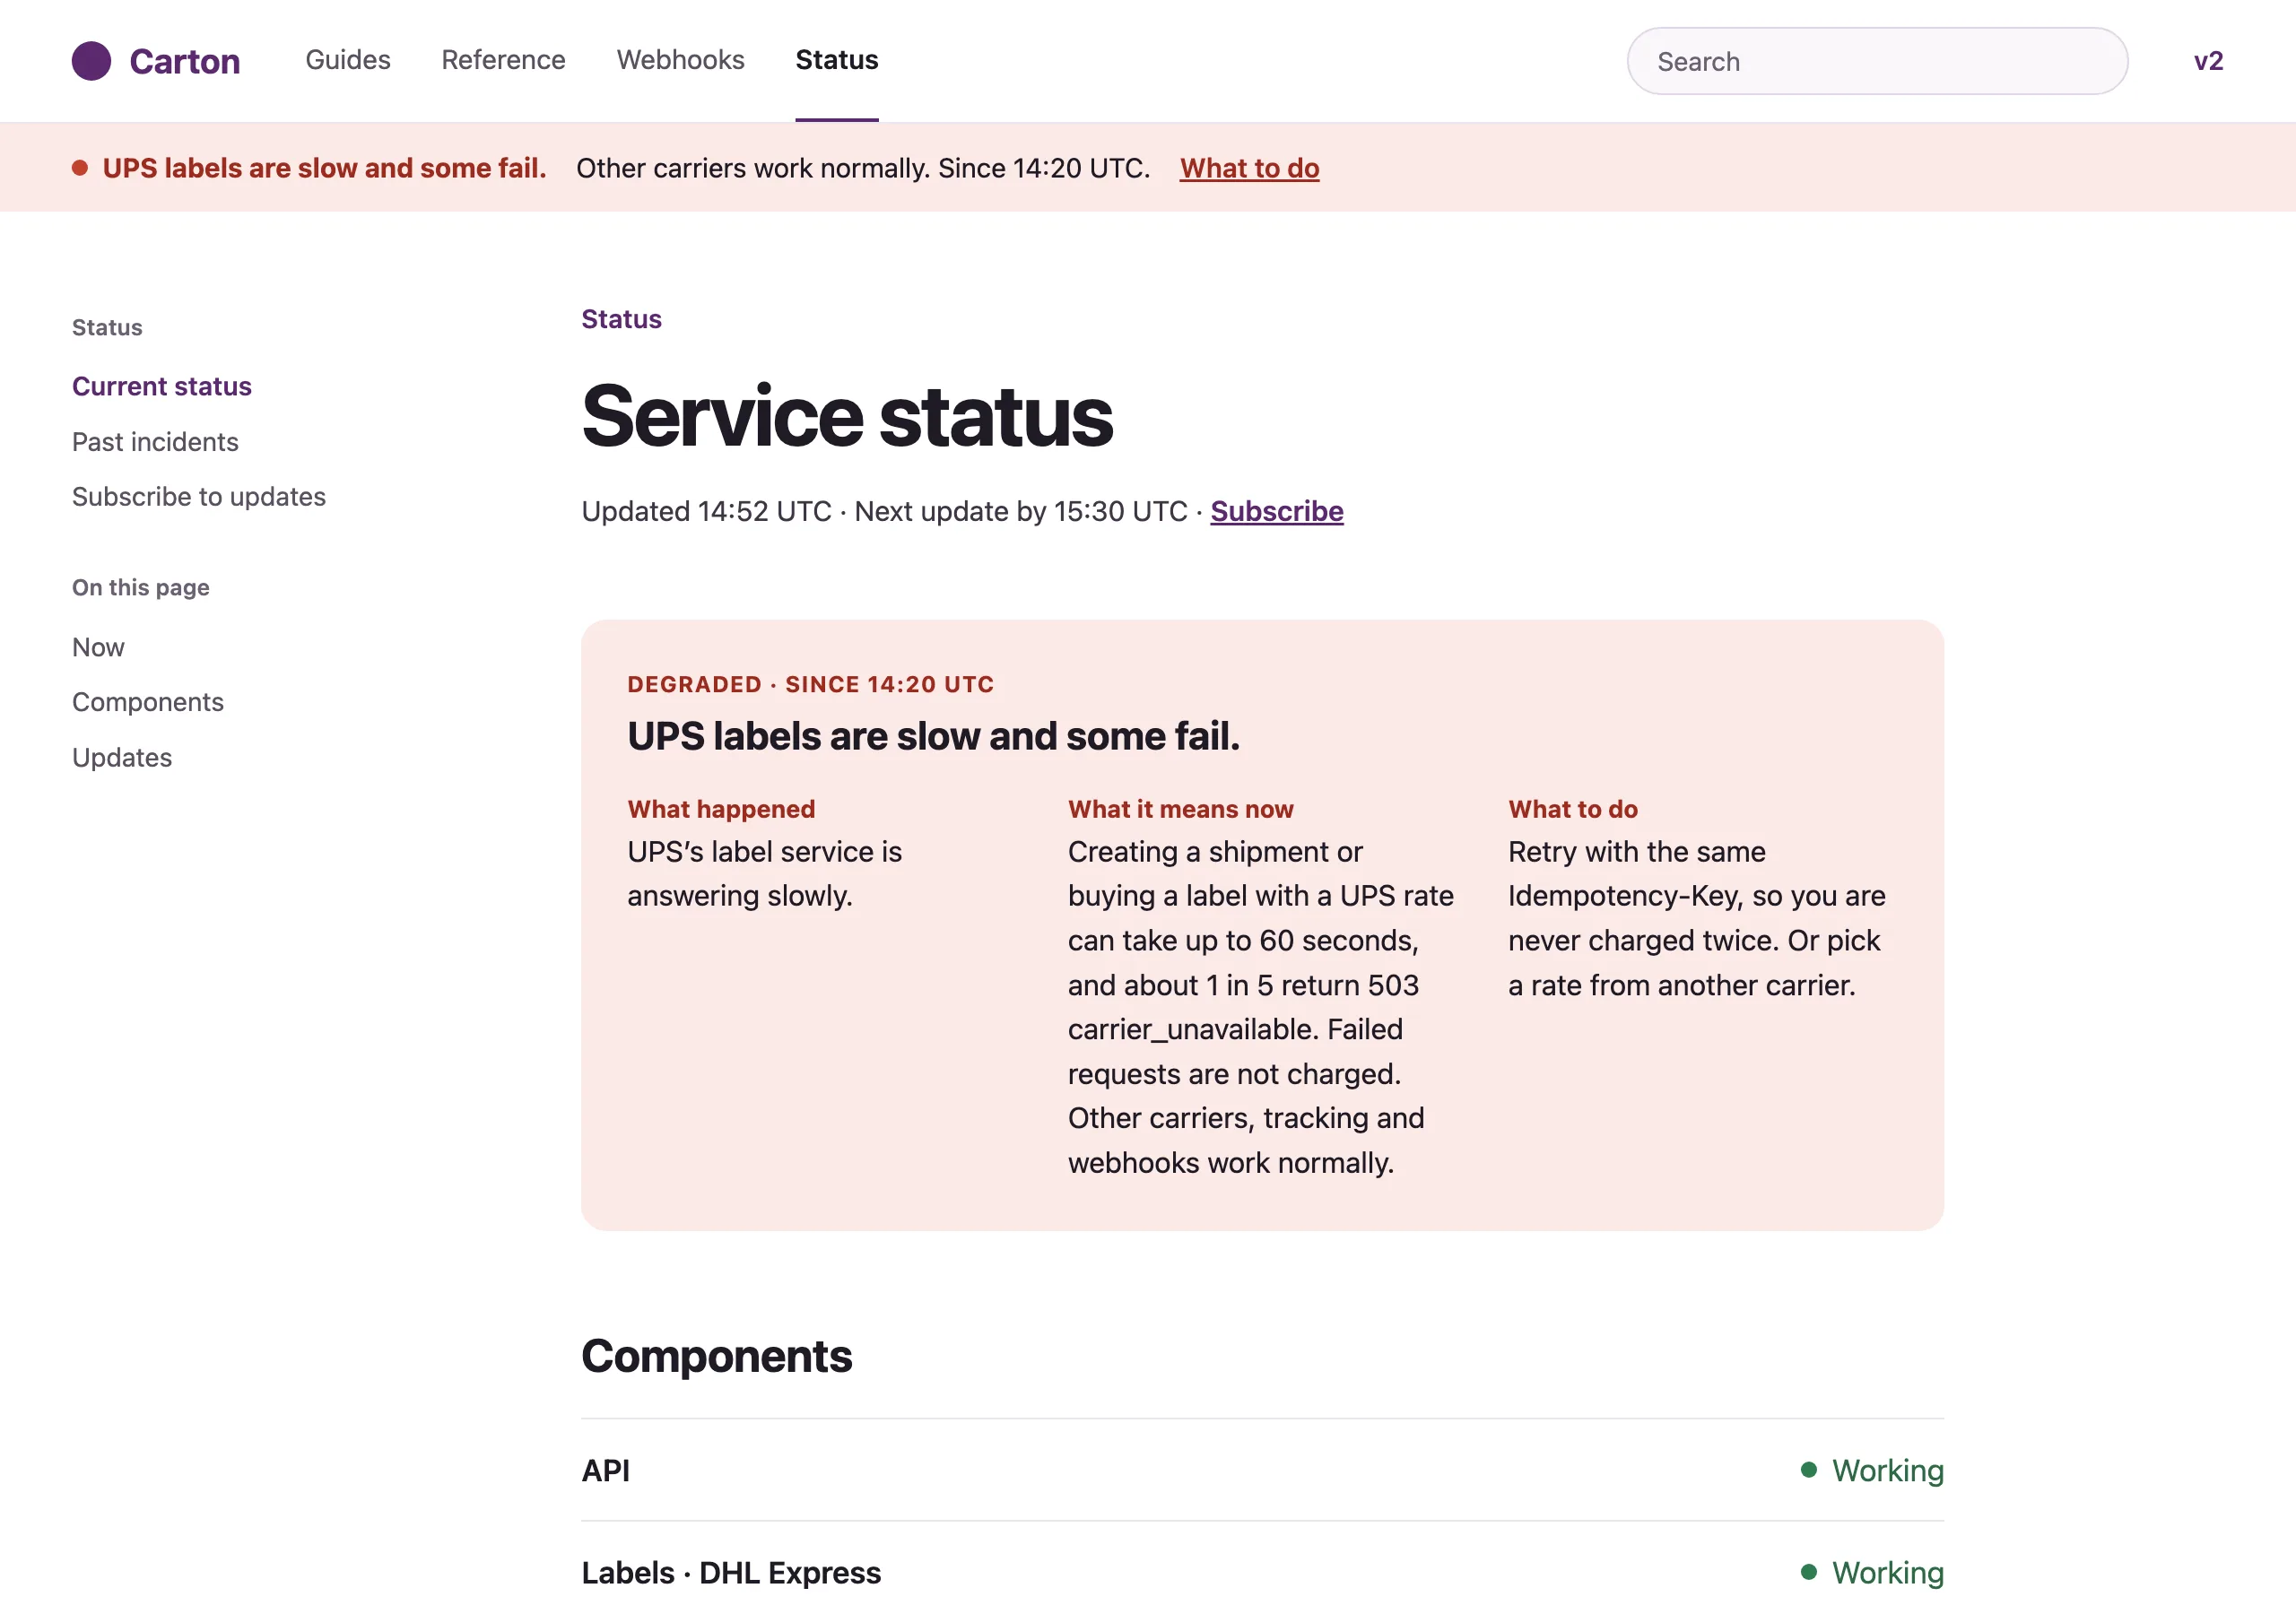The image size is (2296, 1614).
Task: Open Subscribe to updates sidebar link
Action: point(199,496)
